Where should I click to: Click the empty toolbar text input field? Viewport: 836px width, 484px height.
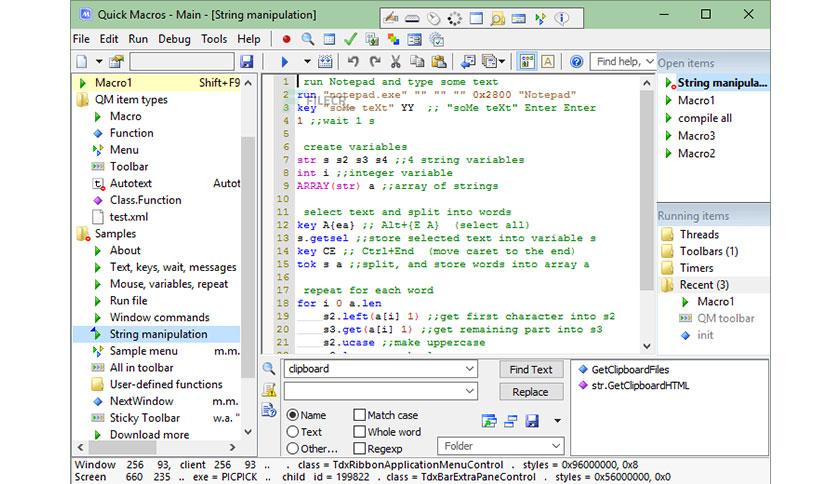[x=182, y=62]
